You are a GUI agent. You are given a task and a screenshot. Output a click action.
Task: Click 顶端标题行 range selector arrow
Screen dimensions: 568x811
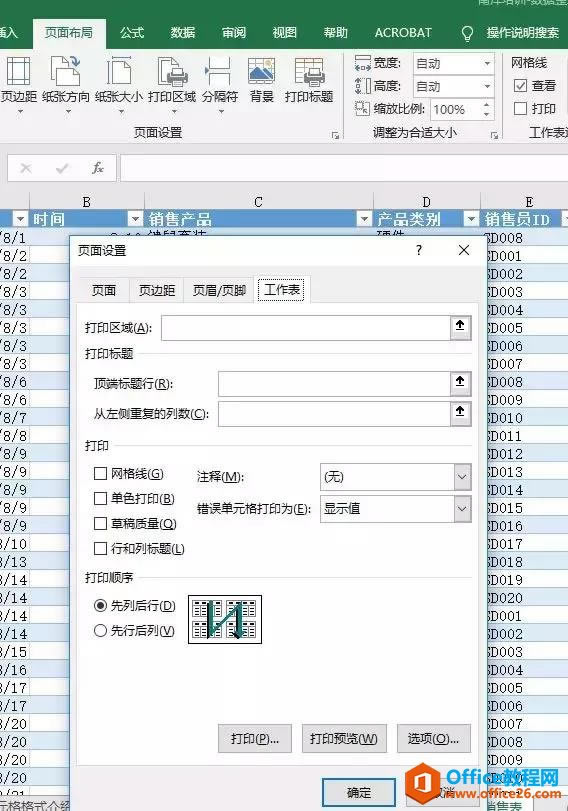460,383
